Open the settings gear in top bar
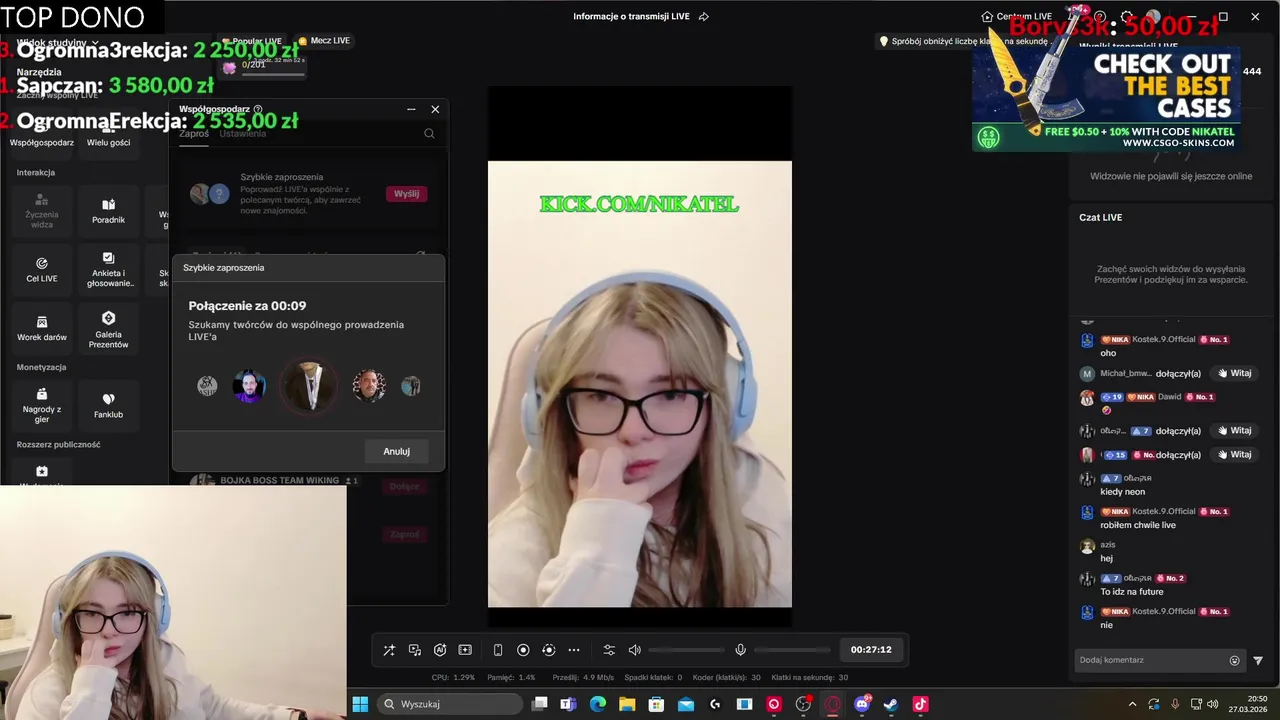This screenshot has width=1280, height=720. [x=1127, y=16]
